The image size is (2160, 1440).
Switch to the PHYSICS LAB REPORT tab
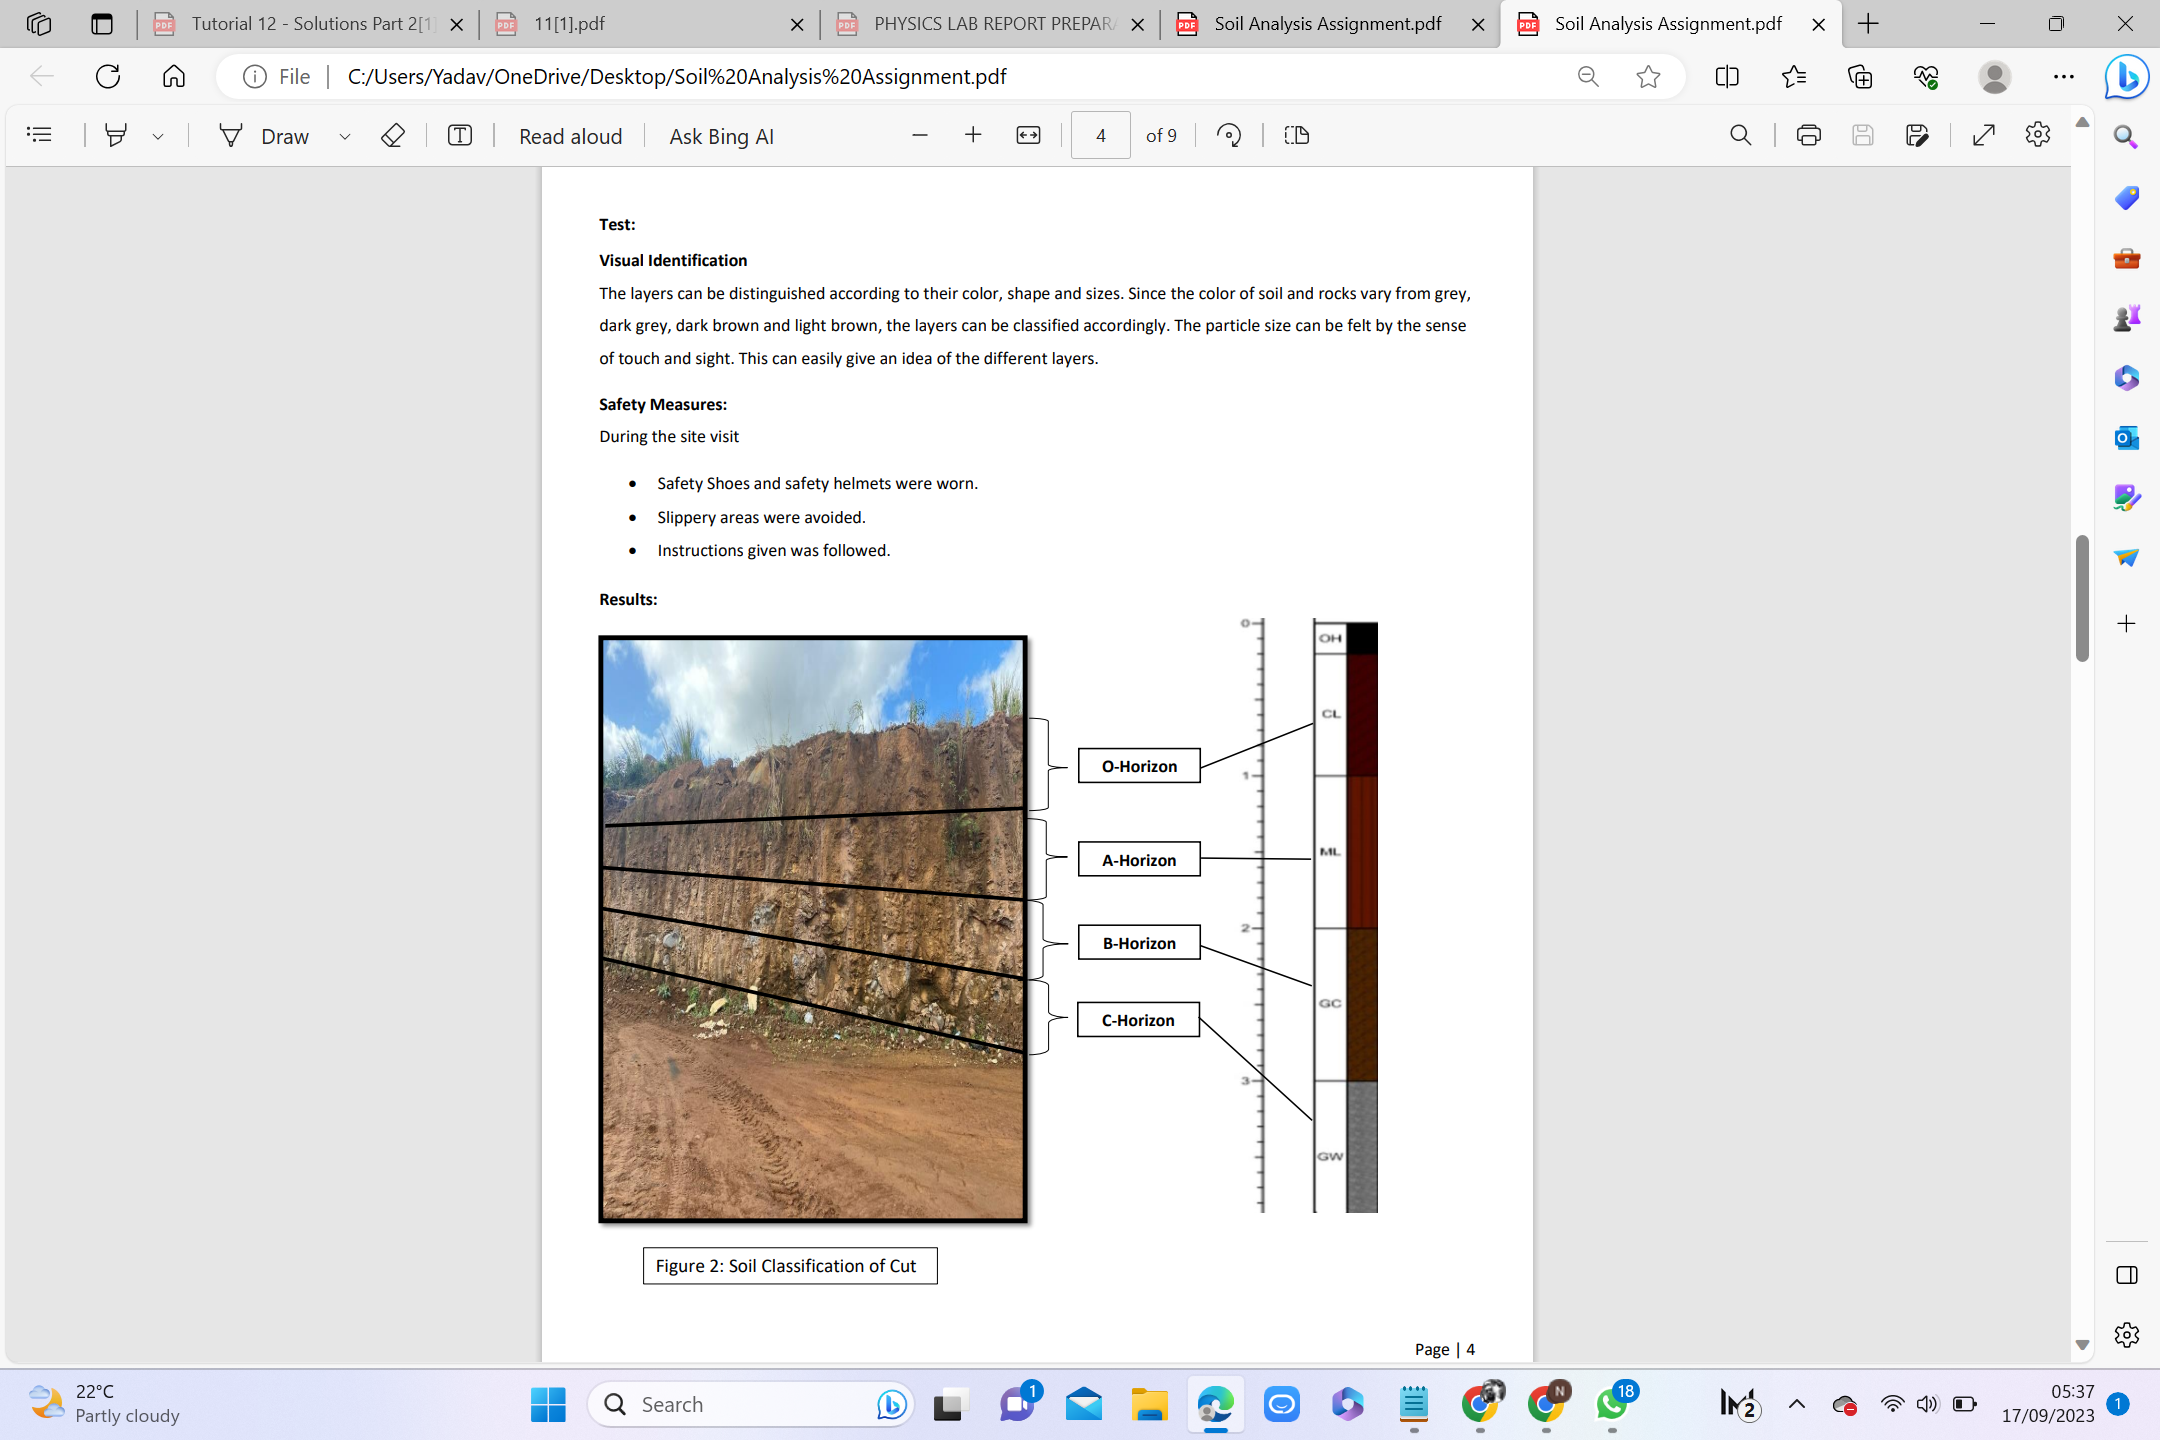pyautogui.click(x=990, y=23)
